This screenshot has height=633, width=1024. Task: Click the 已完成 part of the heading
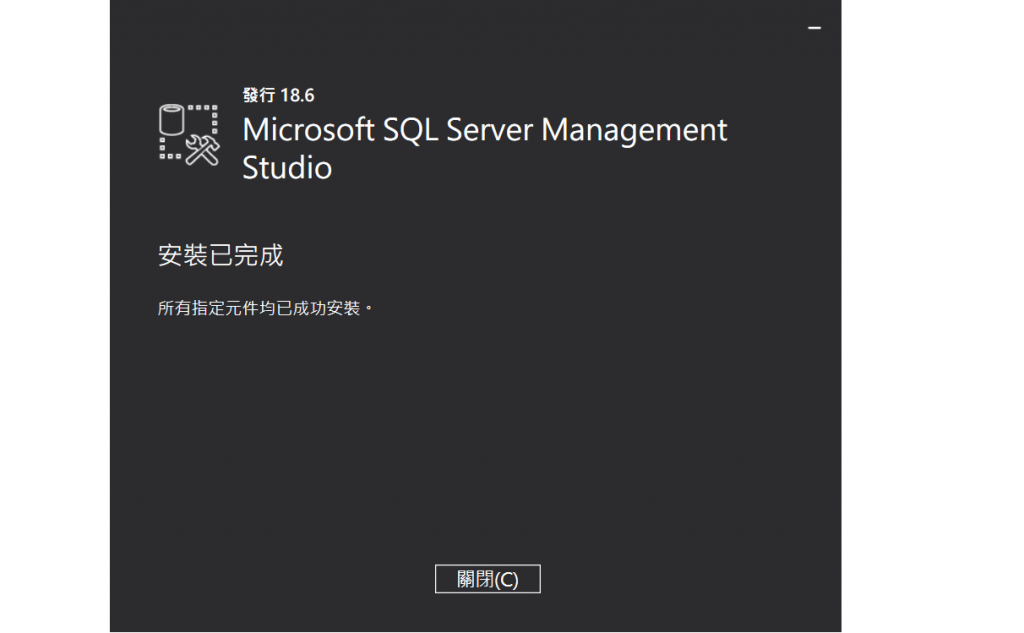click(x=245, y=256)
